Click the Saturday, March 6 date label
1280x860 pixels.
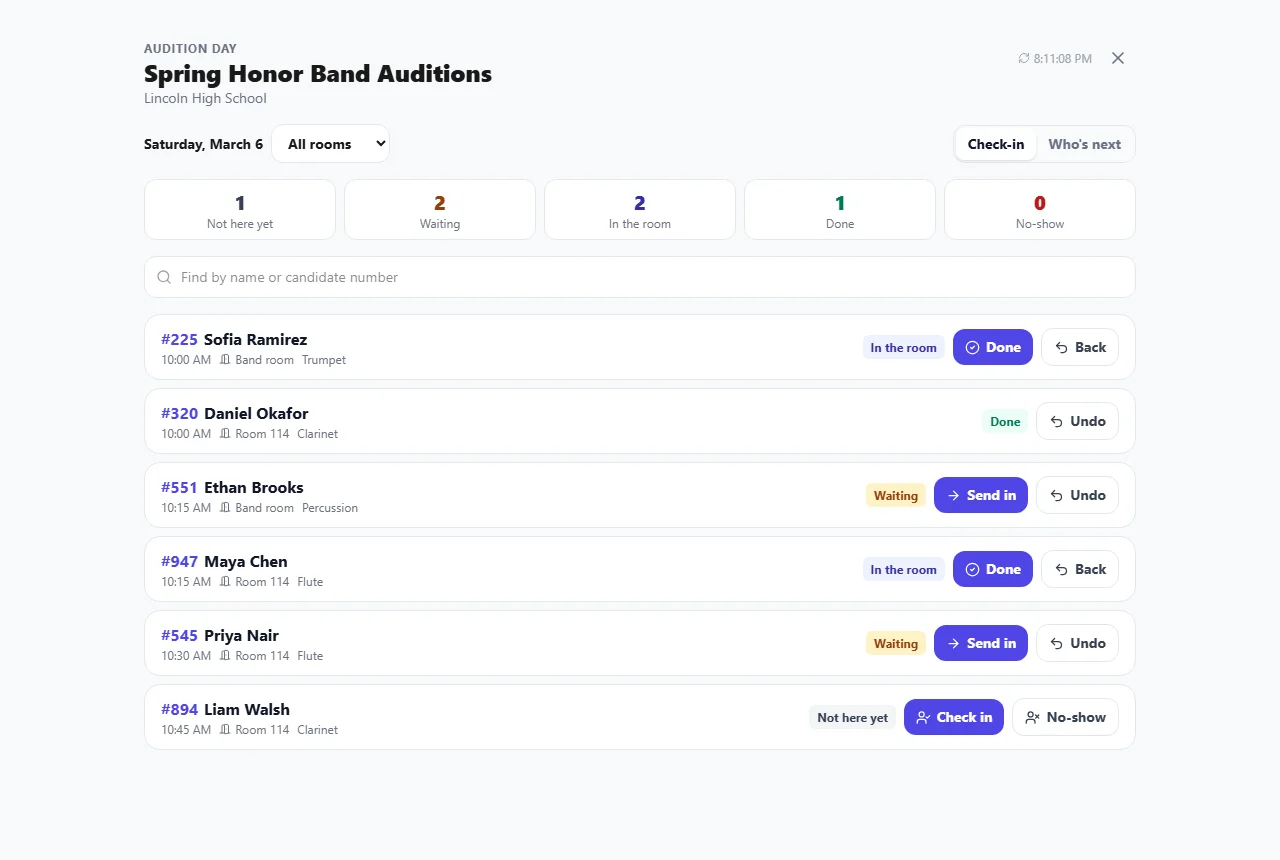pos(203,144)
